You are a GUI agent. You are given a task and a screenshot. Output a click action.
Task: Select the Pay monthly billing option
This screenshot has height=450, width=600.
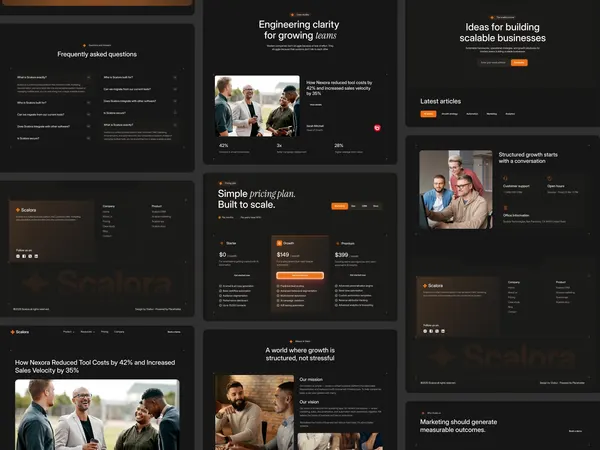[x=226, y=217]
